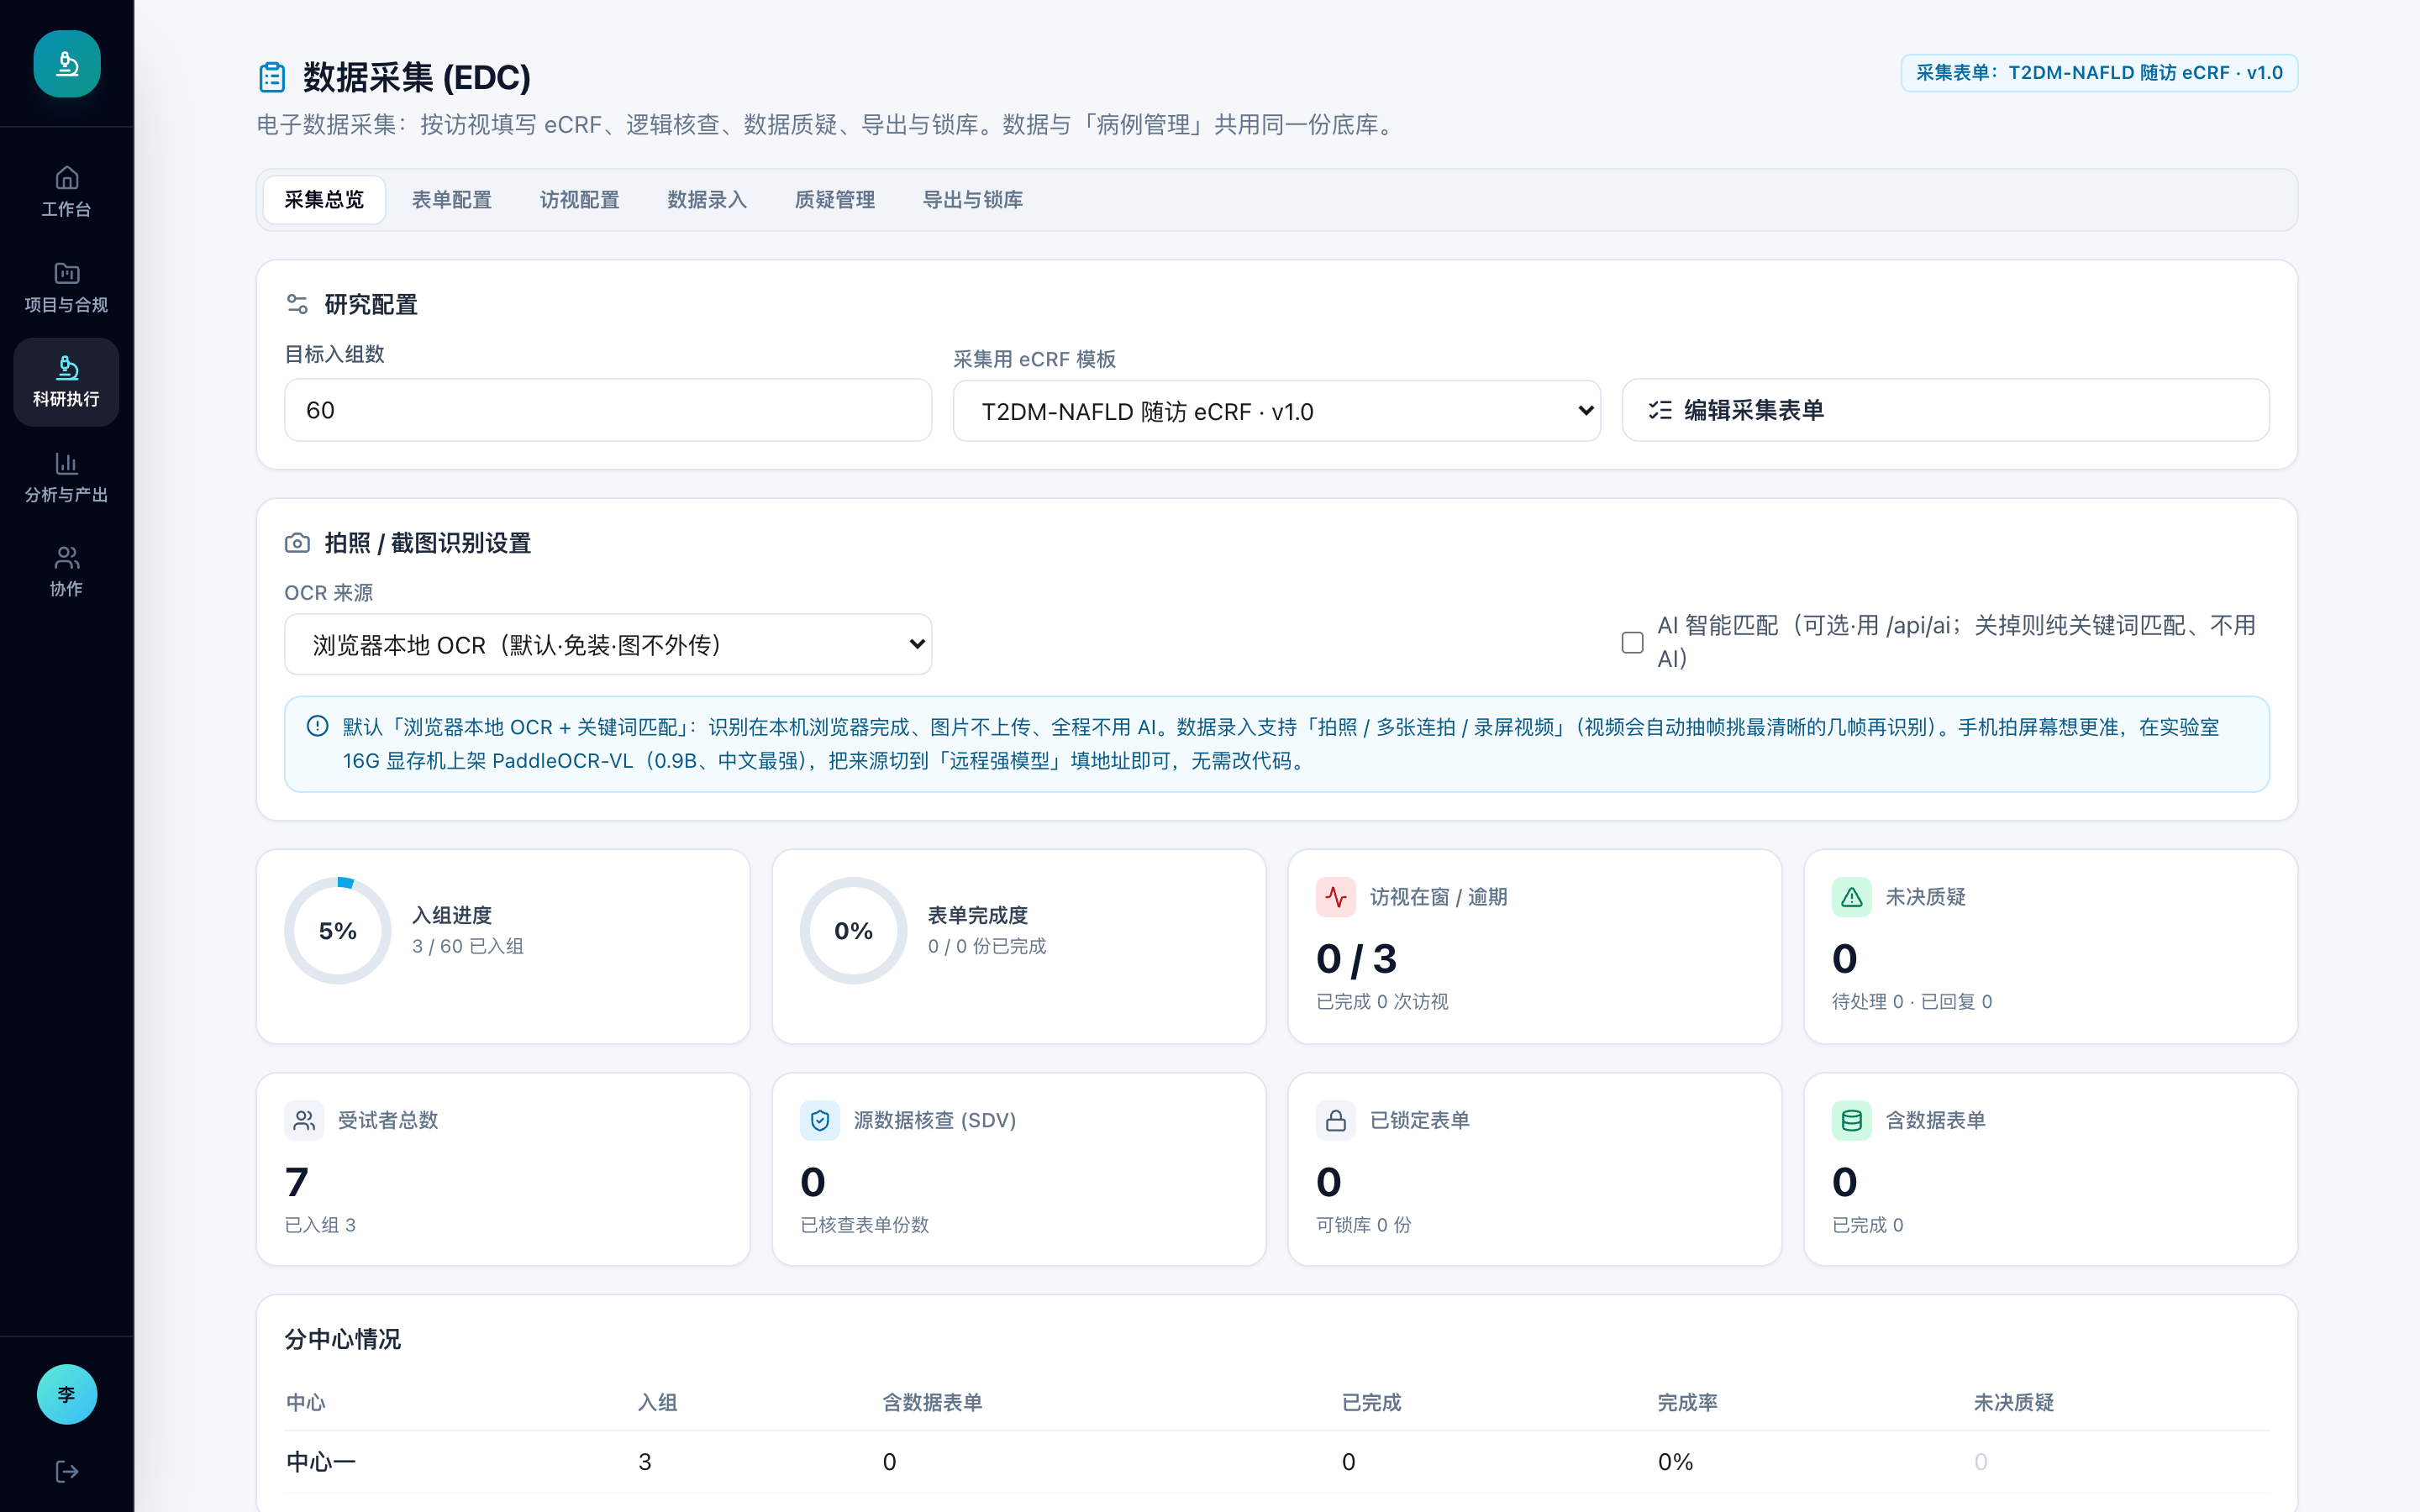Switch to the 质疑管理 tab
Viewport: 2420px width, 1512px height.
tap(835, 200)
